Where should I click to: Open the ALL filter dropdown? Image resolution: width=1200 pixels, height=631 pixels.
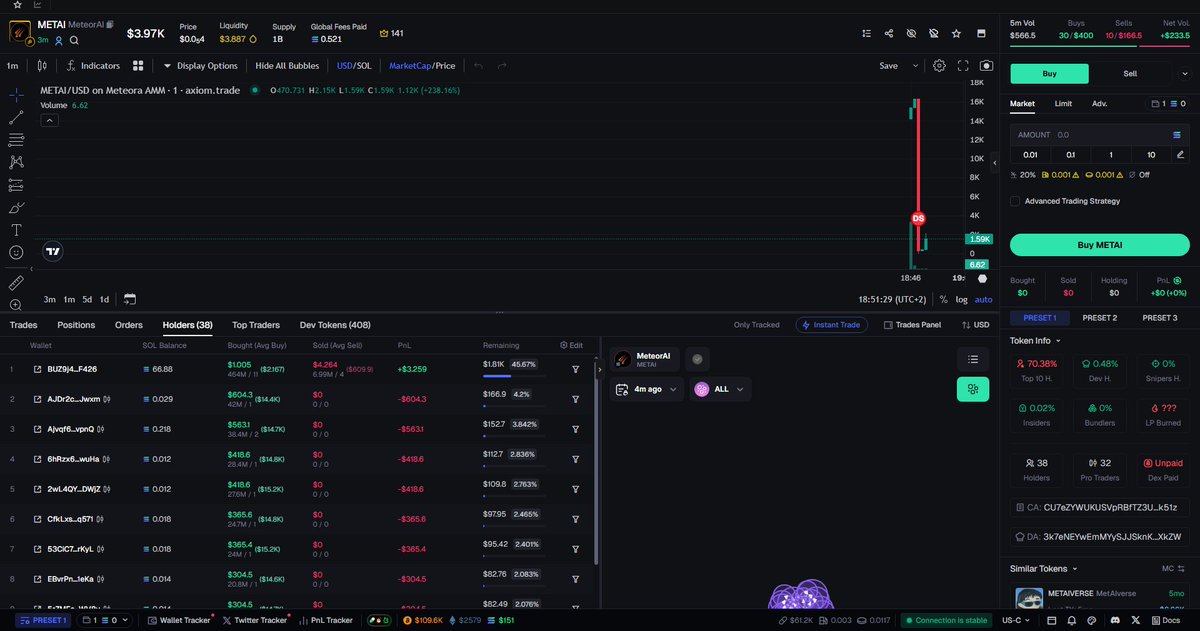tap(721, 389)
